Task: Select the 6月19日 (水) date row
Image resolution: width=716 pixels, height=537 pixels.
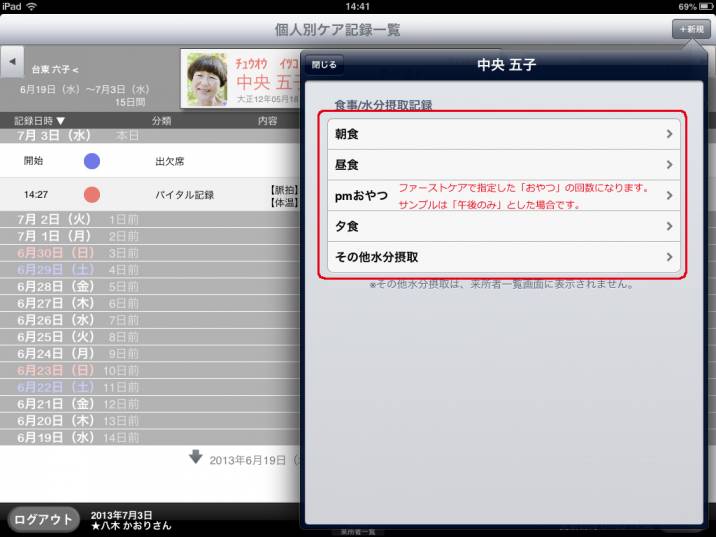Action: tap(150, 437)
